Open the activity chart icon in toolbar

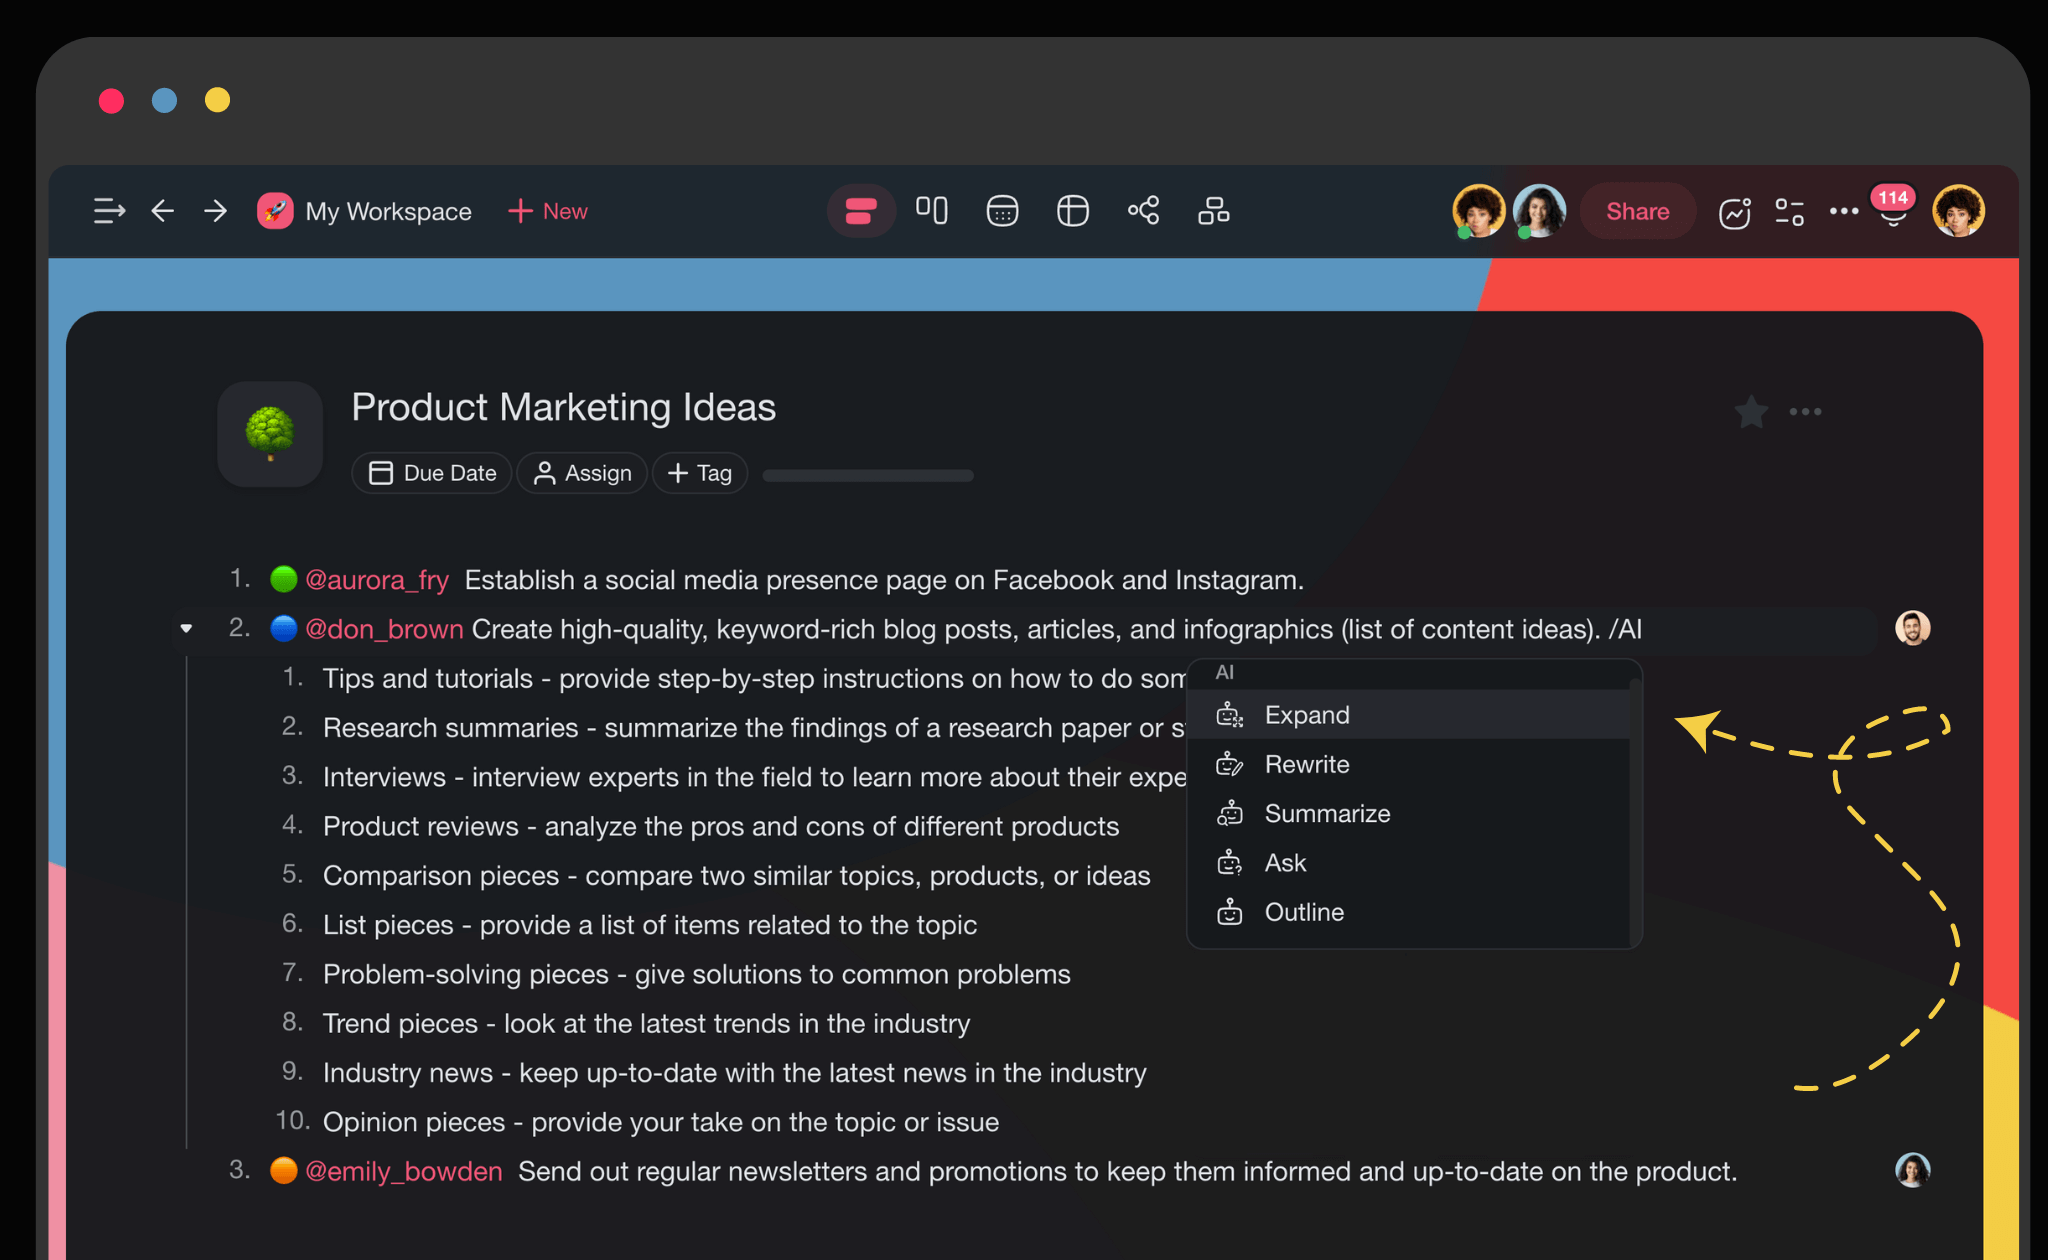click(x=1735, y=212)
